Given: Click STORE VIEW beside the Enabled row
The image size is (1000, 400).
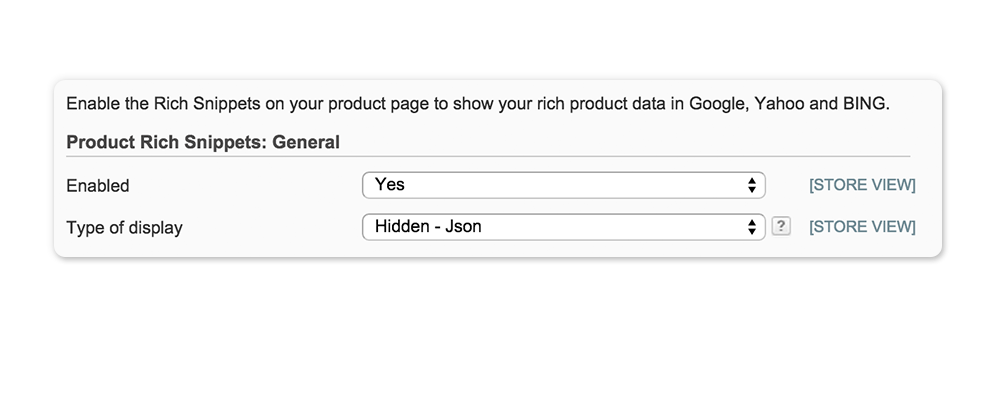Looking at the screenshot, I should click(862, 185).
